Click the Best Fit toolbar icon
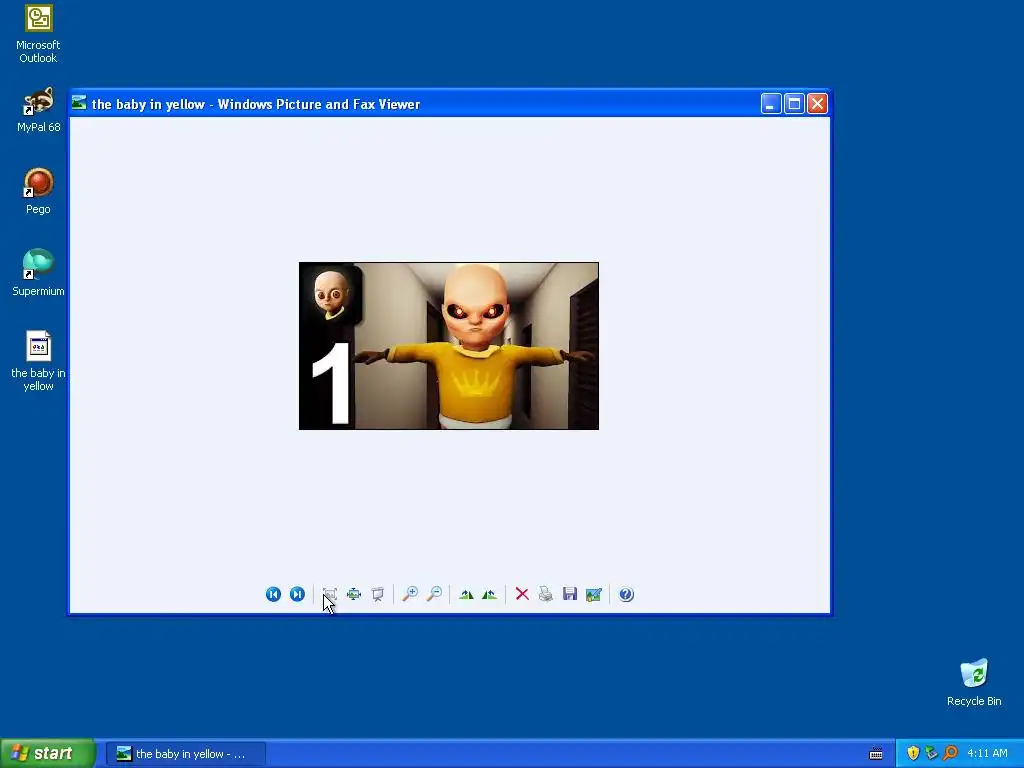This screenshot has height=768, width=1024. pyautogui.click(x=330, y=594)
